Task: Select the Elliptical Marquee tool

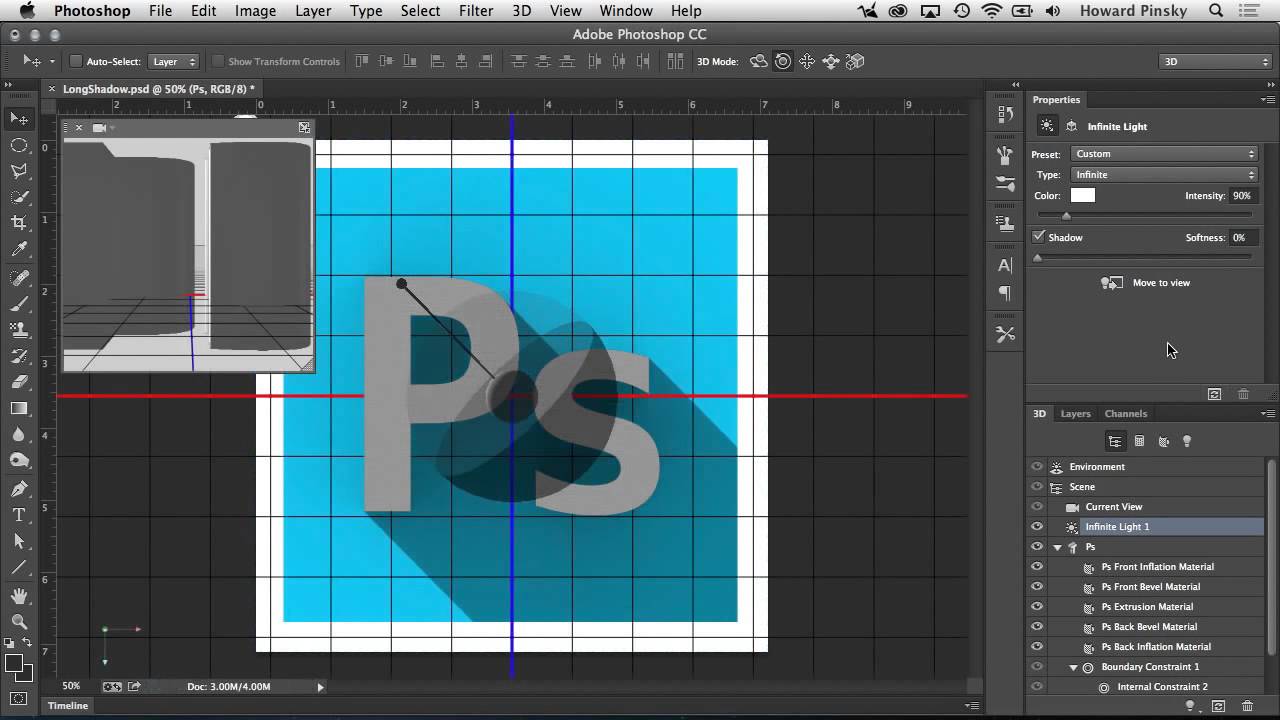Action: point(19,145)
